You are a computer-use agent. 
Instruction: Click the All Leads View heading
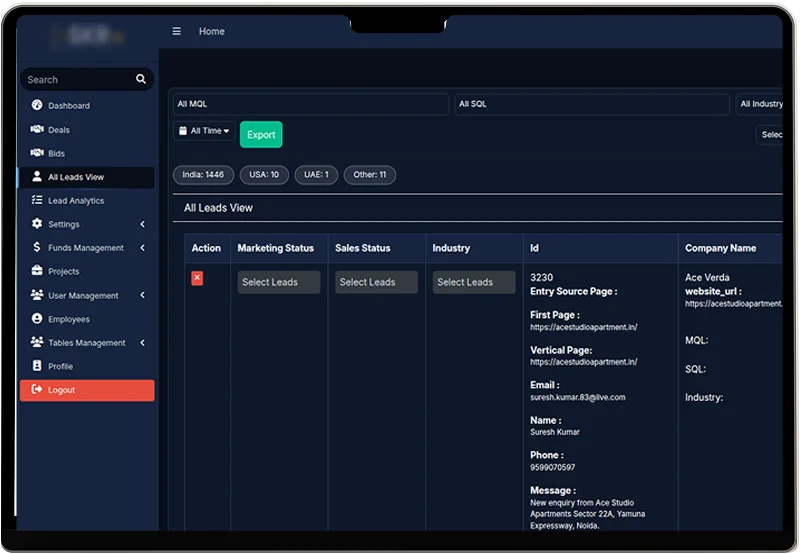pos(218,208)
